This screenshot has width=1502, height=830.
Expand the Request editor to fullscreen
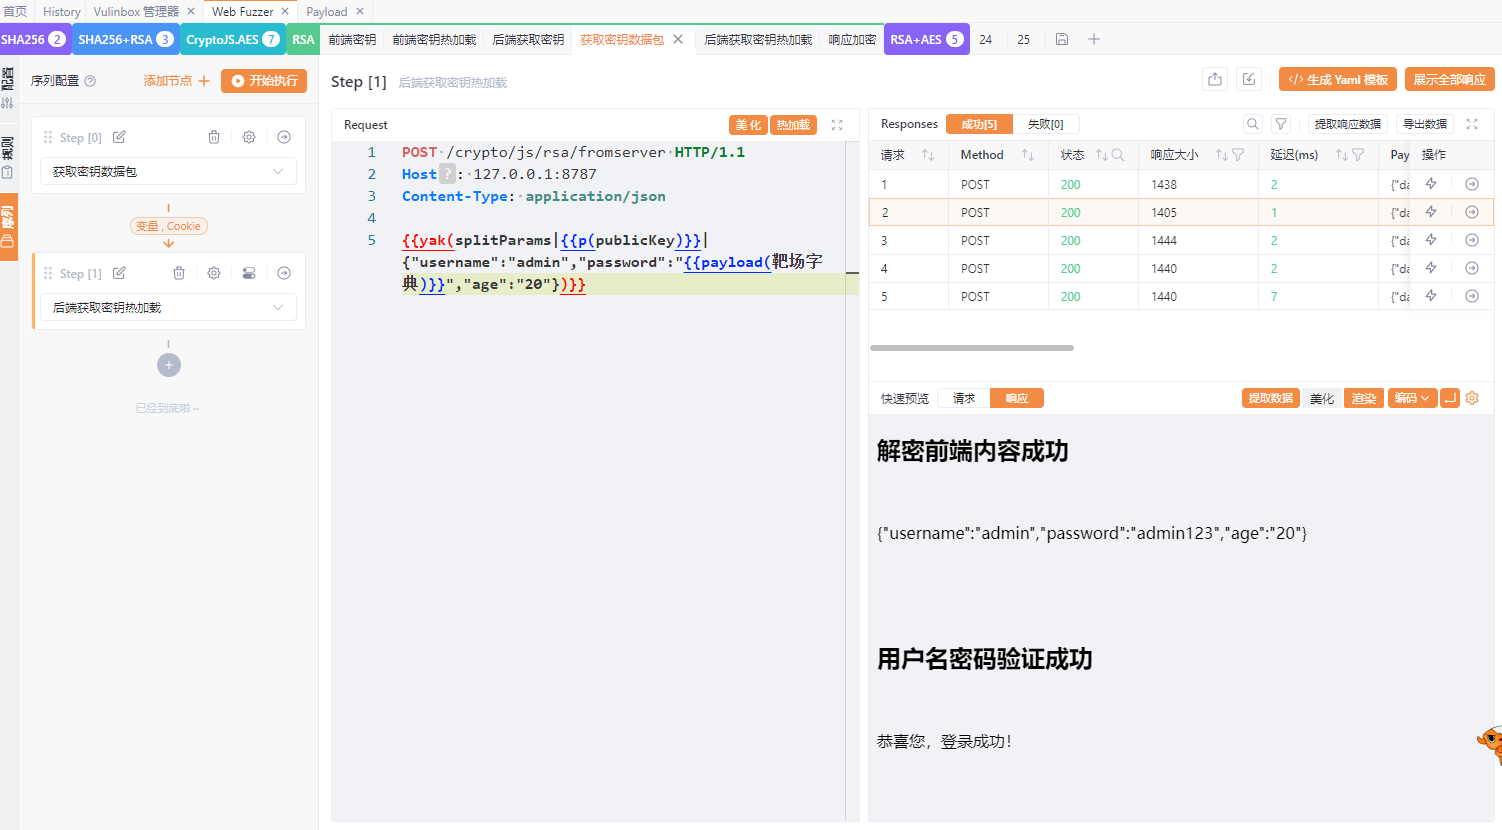coord(837,125)
